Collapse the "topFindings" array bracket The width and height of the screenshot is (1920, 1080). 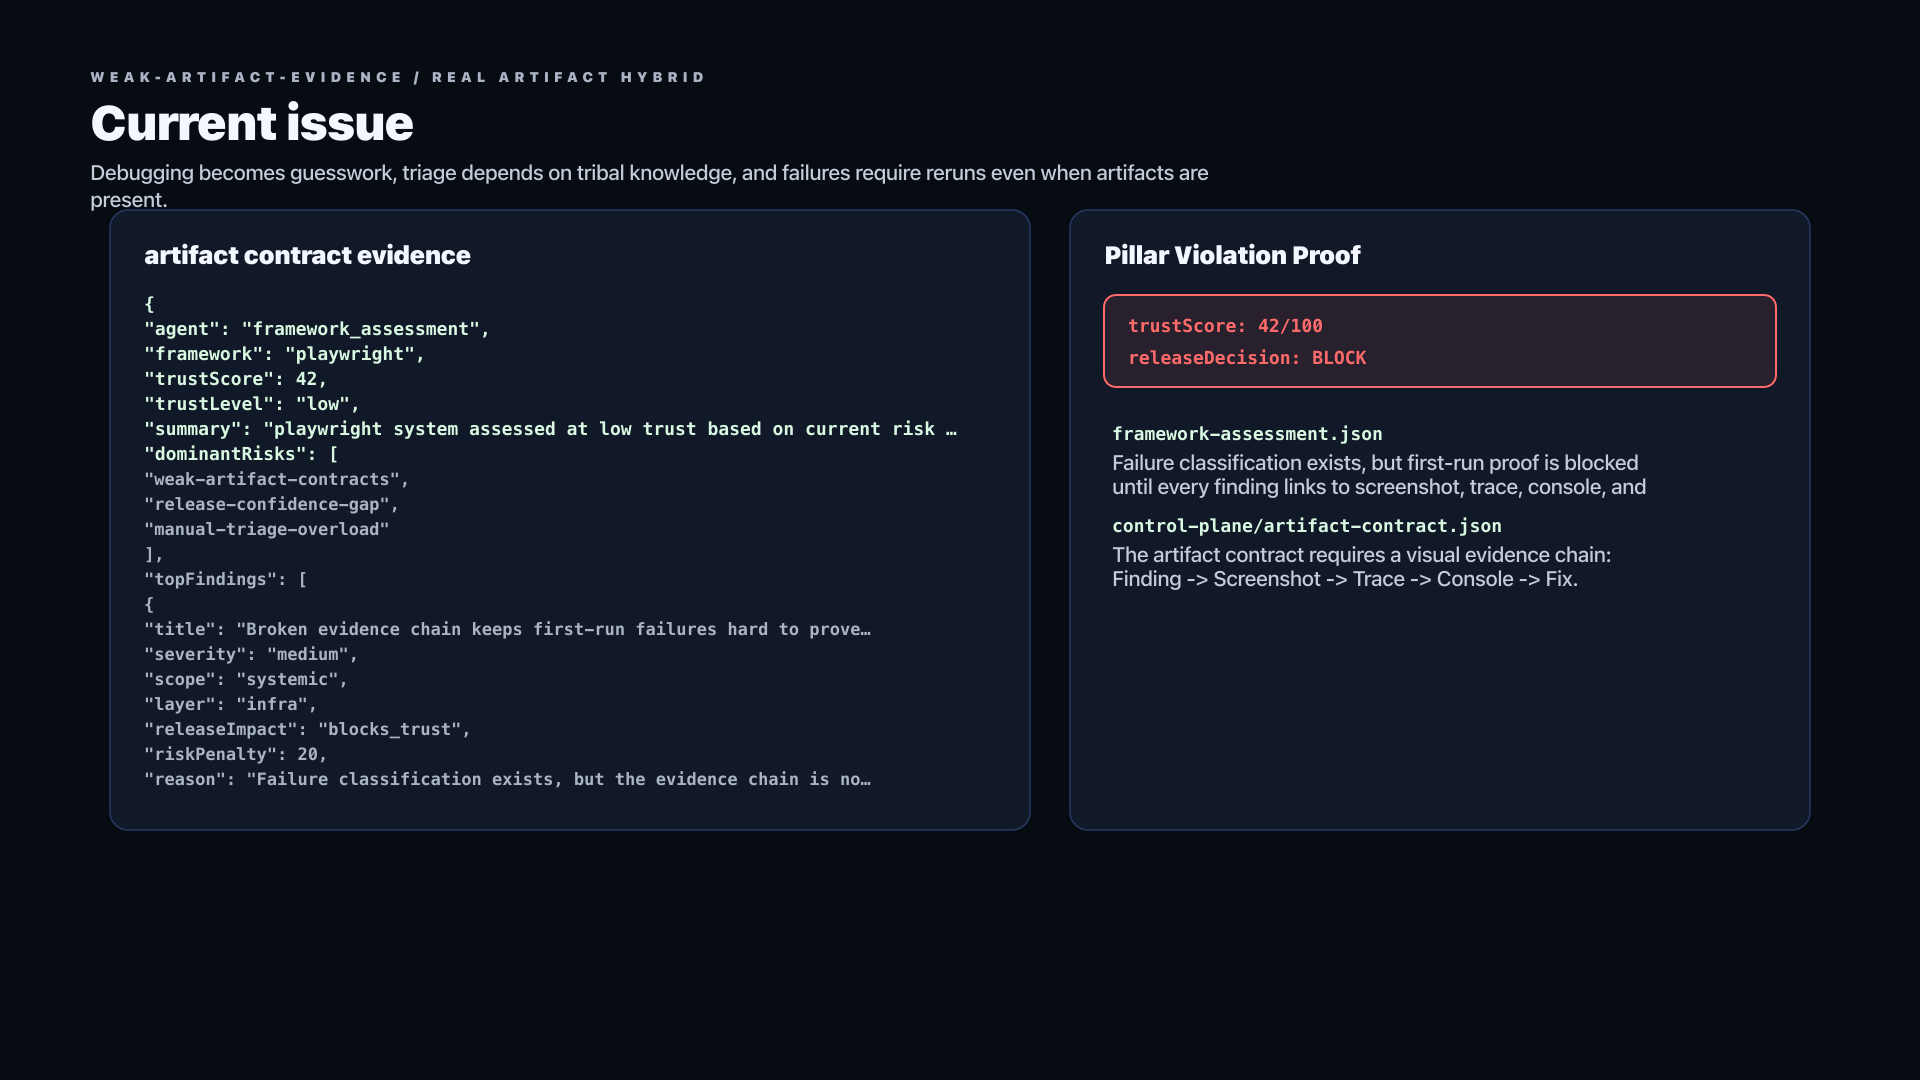(302, 580)
